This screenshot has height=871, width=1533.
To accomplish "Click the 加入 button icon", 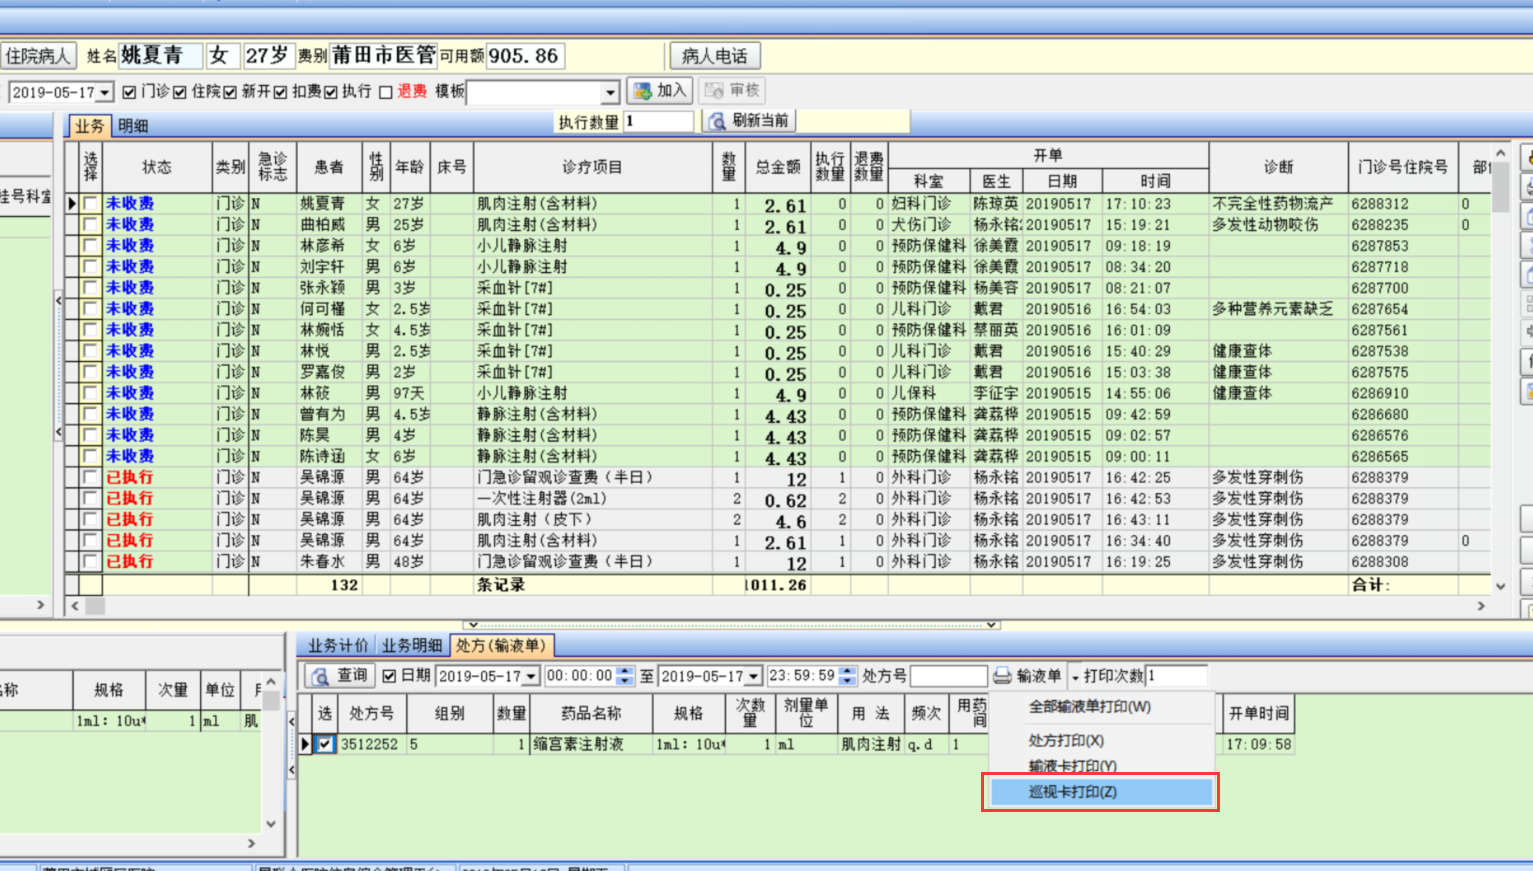I will pyautogui.click(x=643, y=91).
